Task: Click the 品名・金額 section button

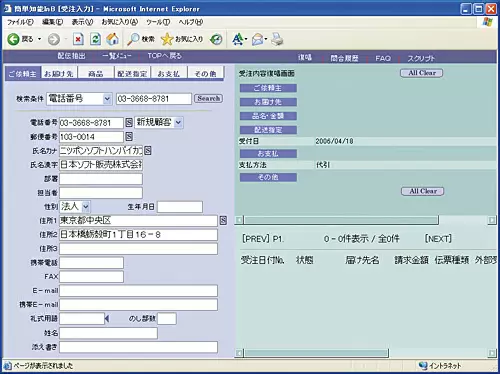Action: pyautogui.click(x=268, y=116)
